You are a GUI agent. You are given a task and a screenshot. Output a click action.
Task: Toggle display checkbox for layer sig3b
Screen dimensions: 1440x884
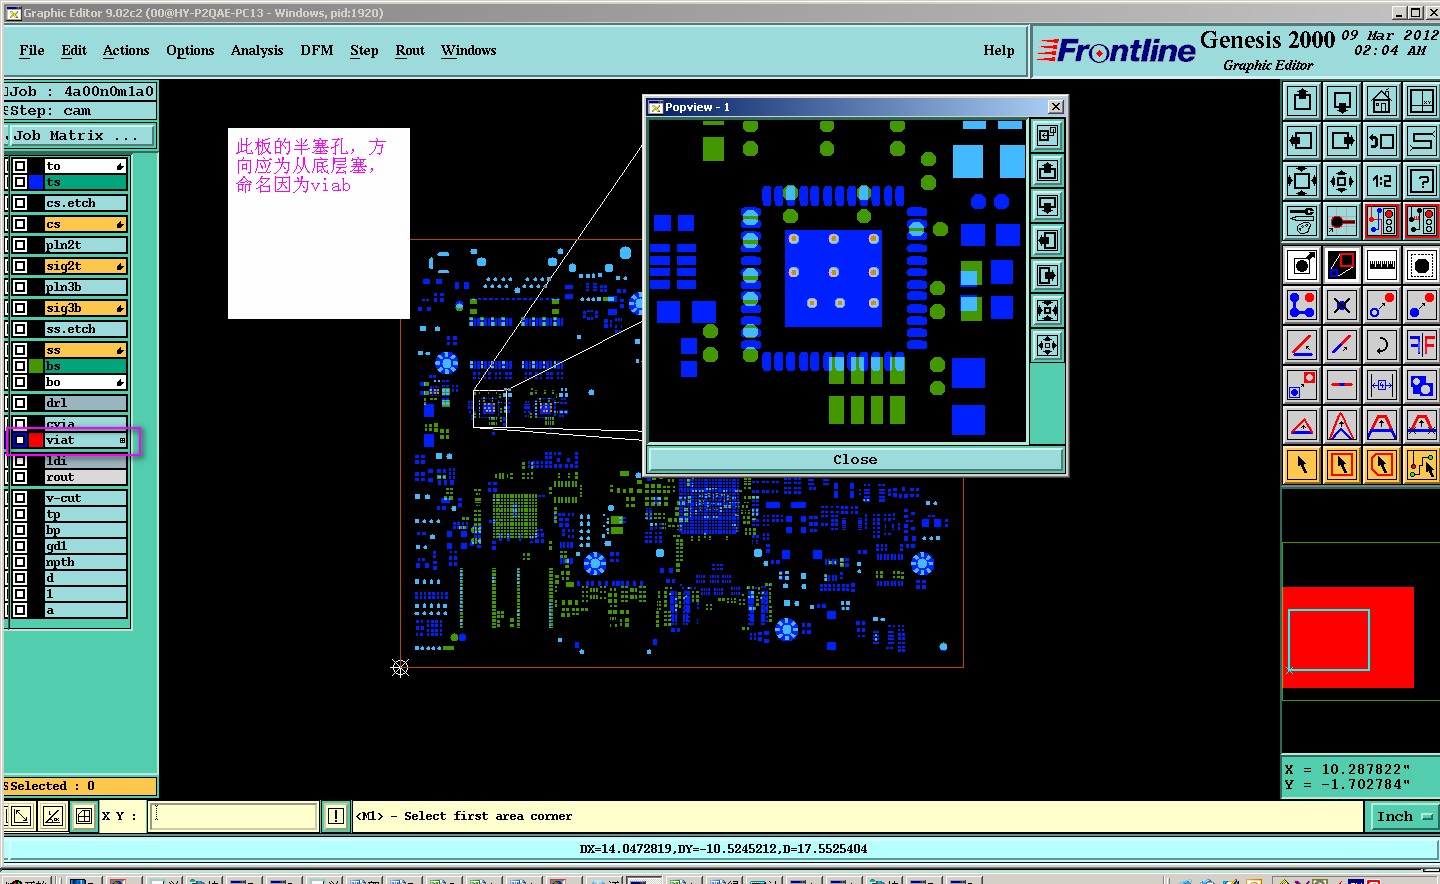coord(20,308)
